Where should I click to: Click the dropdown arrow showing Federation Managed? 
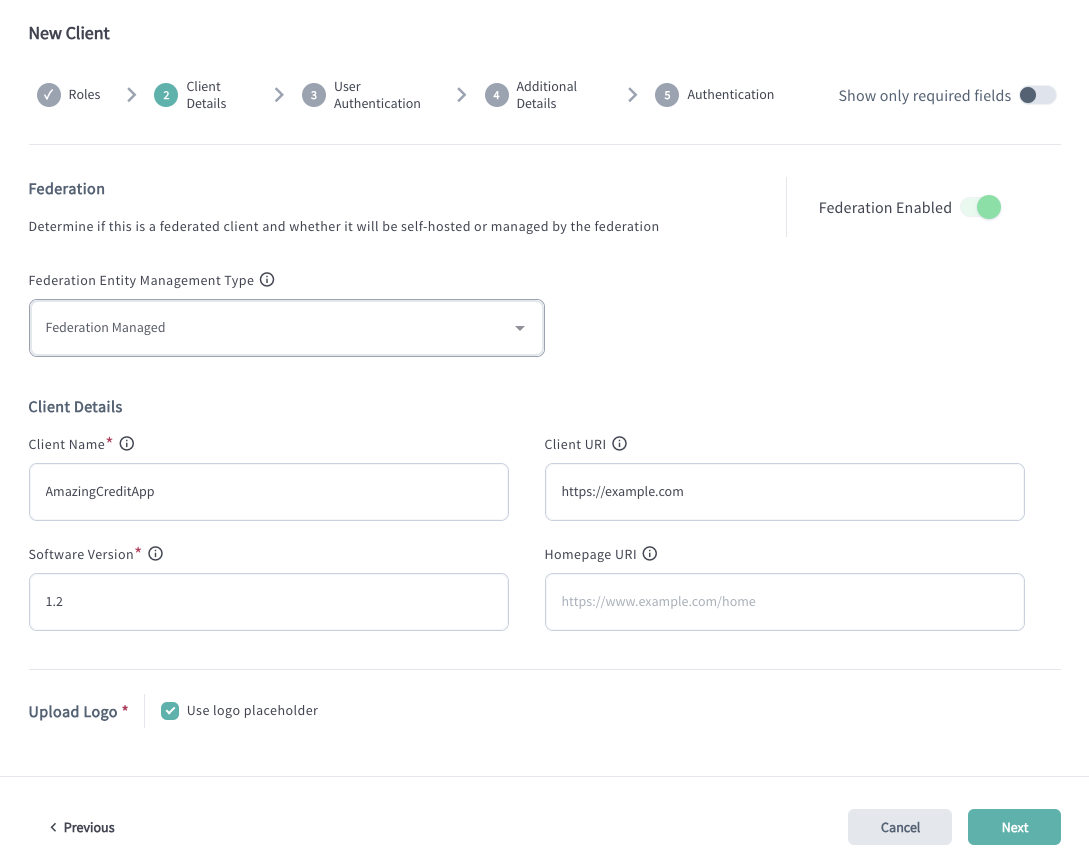pos(519,327)
